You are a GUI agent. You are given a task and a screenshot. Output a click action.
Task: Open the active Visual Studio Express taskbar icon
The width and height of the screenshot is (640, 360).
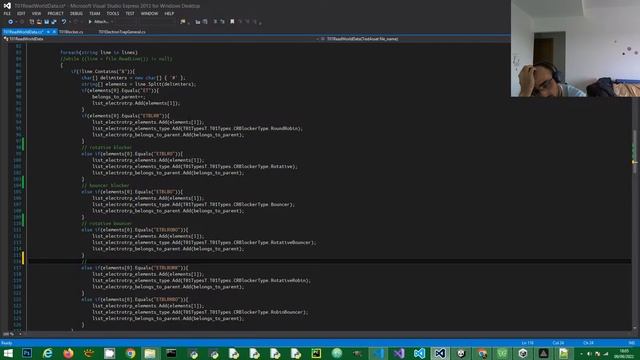coord(440,353)
